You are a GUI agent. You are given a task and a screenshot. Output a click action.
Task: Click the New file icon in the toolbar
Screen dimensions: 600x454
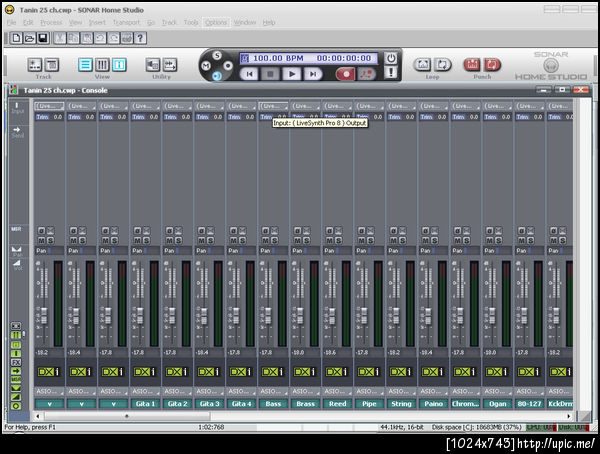16,38
